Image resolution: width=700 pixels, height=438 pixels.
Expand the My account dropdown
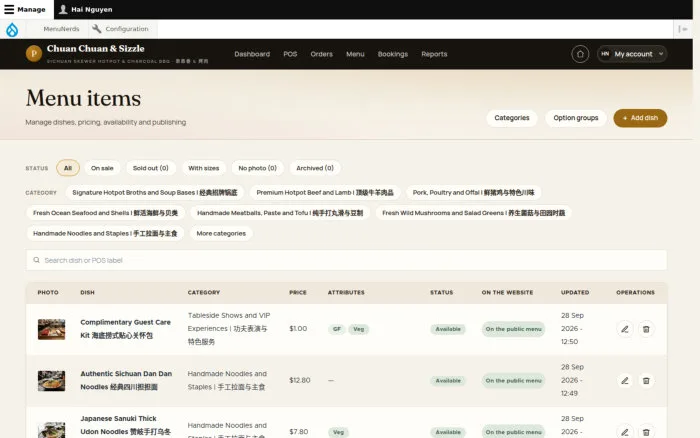[x=632, y=54]
